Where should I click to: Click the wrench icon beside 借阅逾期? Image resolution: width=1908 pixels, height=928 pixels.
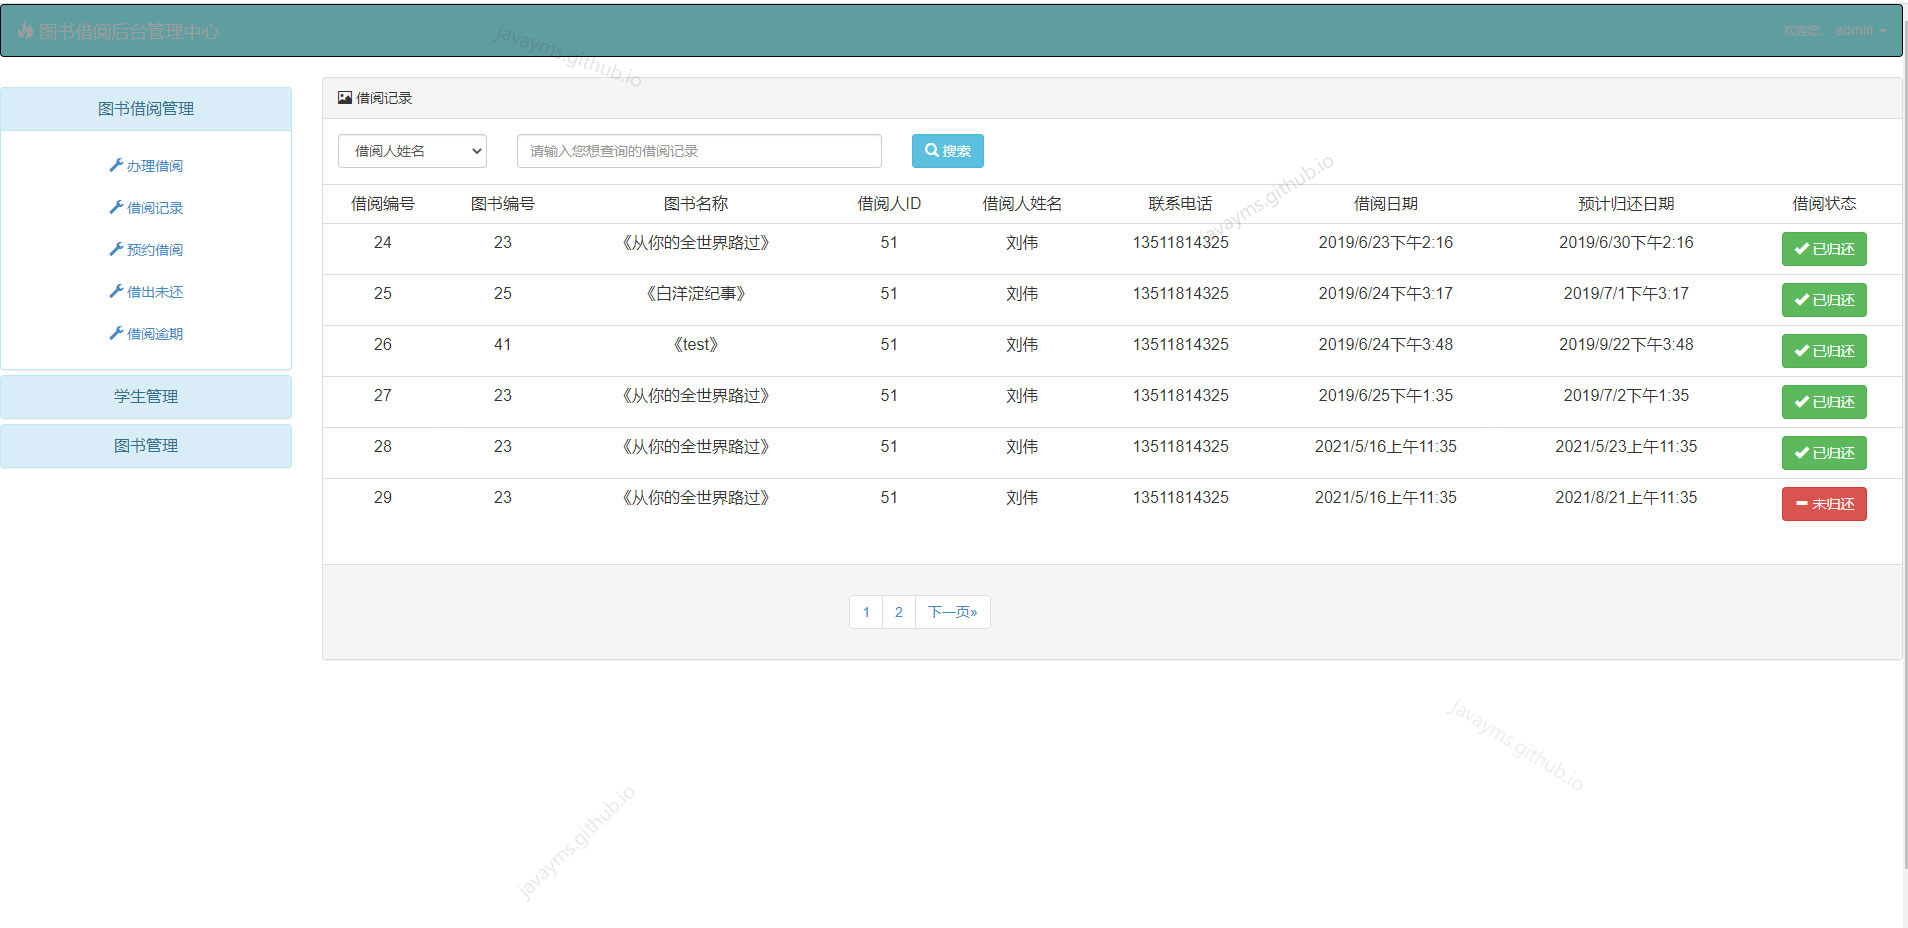[x=116, y=333]
